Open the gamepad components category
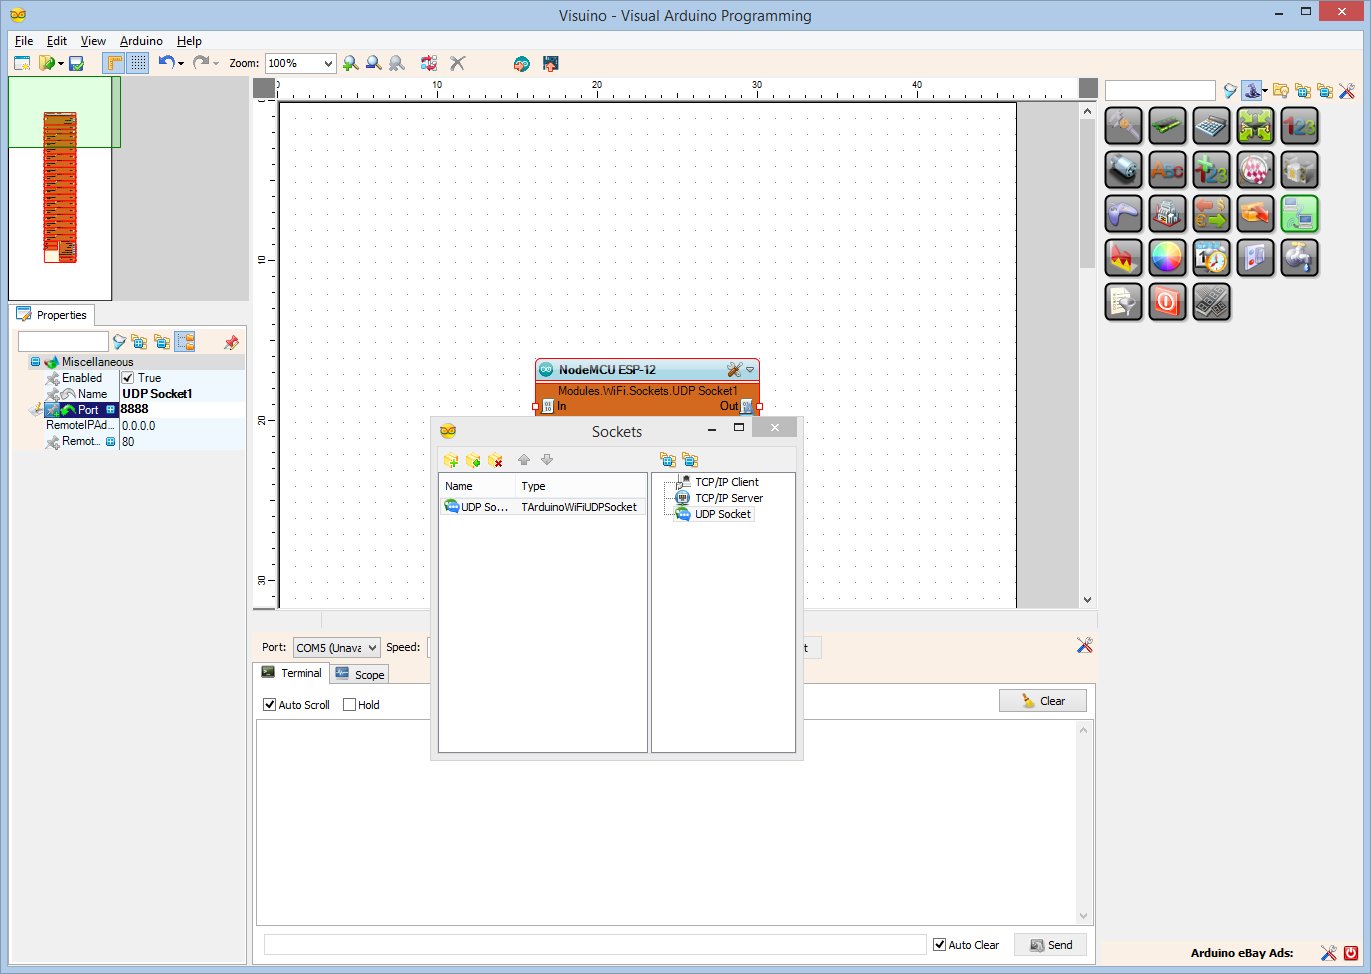Image resolution: width=1371 pixels, height=974 pixels. 1123,213
